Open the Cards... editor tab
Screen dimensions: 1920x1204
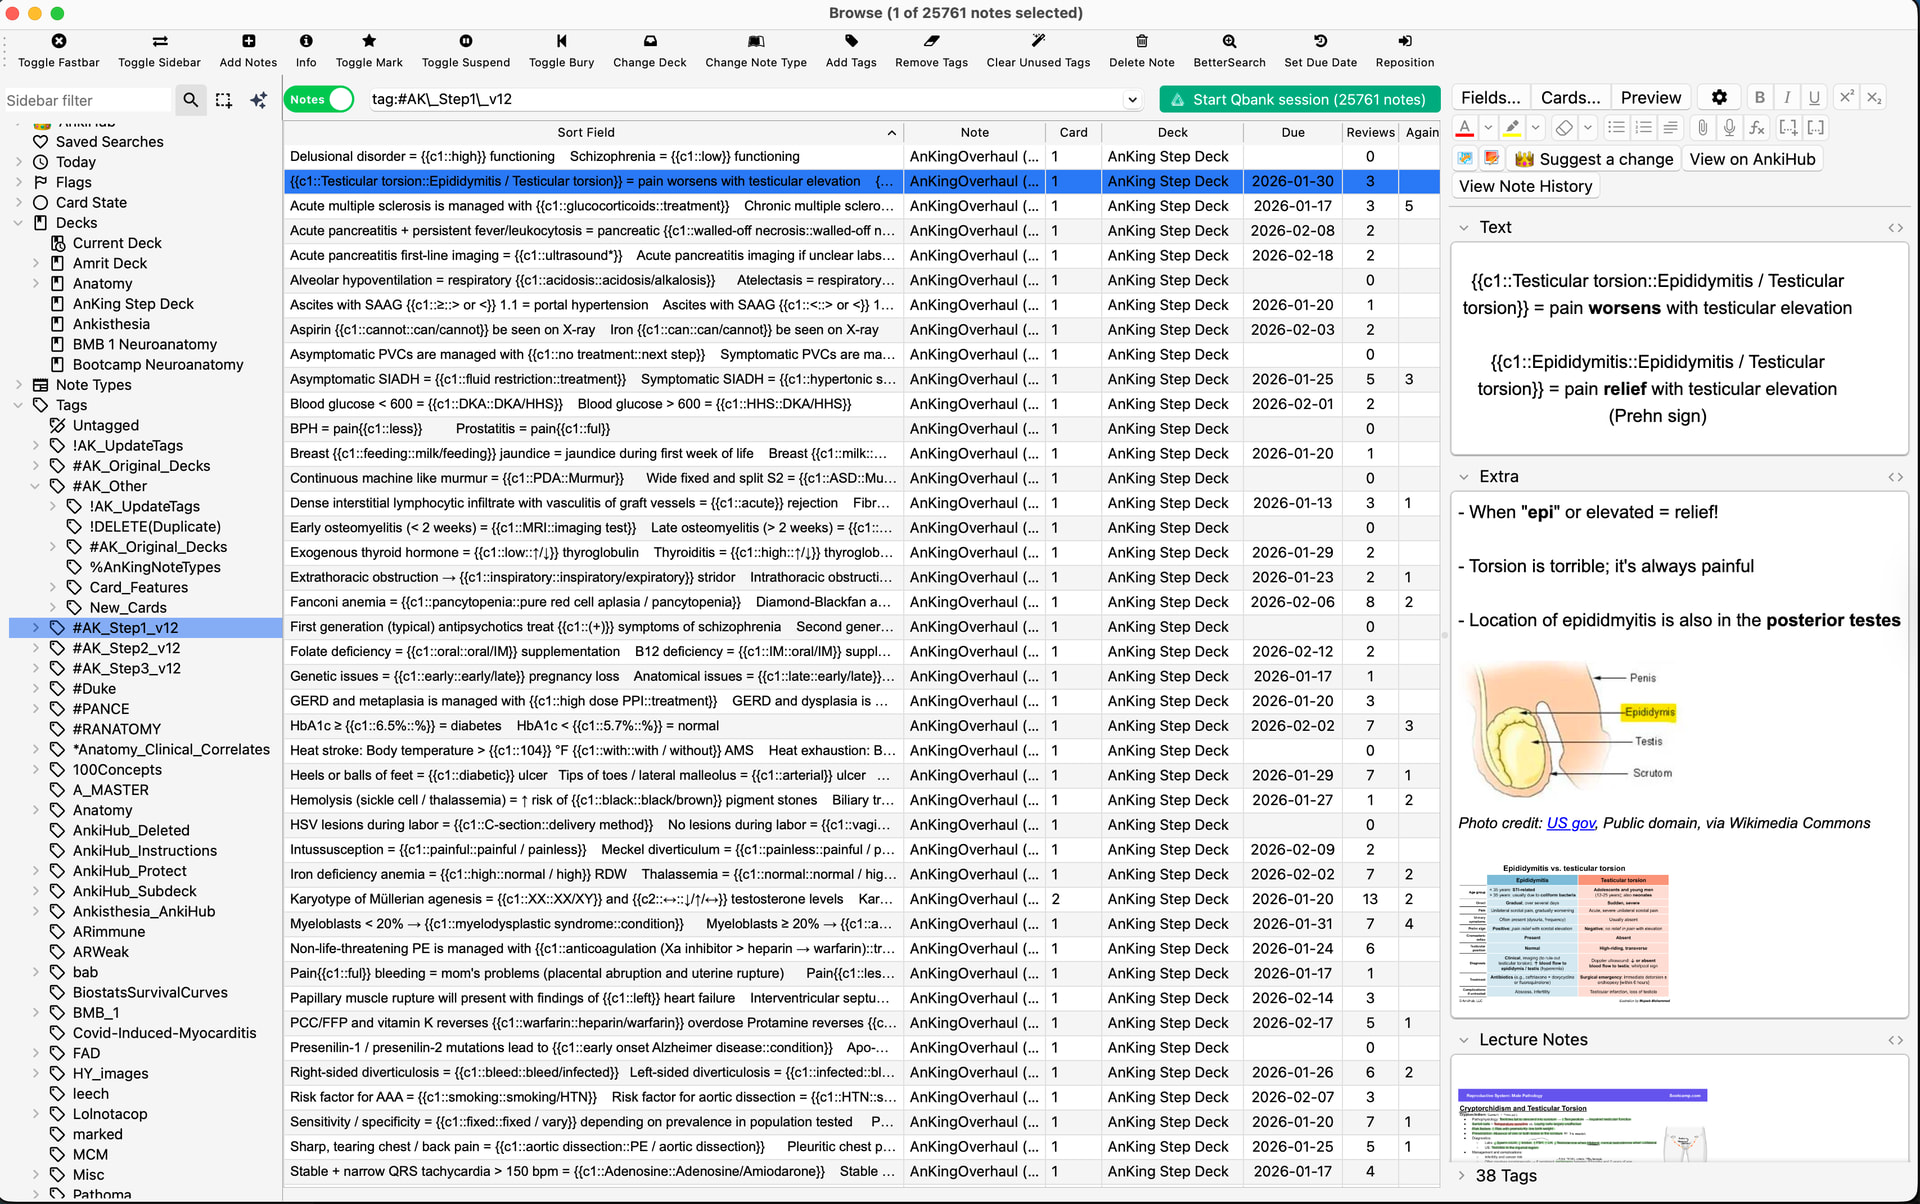coord(1570,97)
